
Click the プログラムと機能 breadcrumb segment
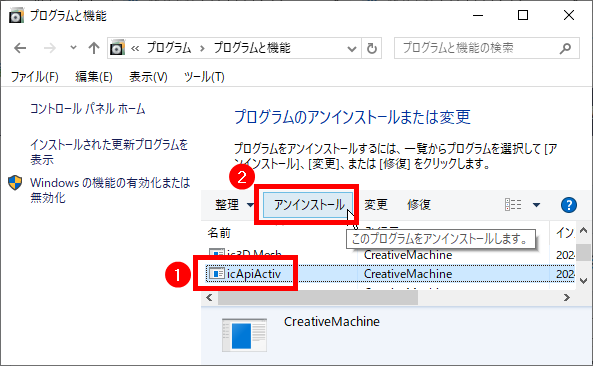(x=252, y=48)
